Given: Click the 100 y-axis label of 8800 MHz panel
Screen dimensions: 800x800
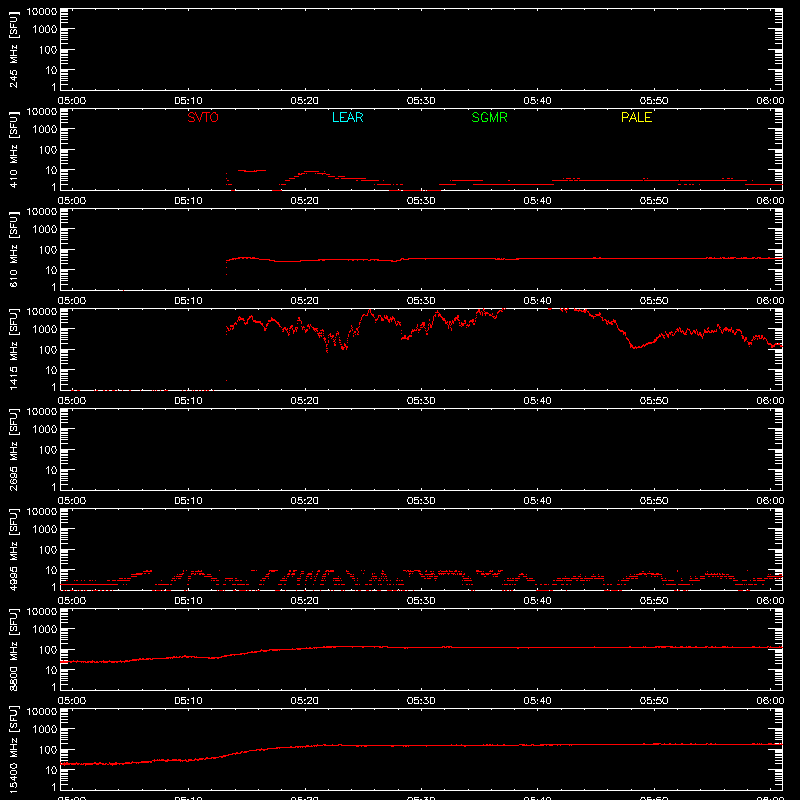Looking at the screenshot, I should click(48, 649).
